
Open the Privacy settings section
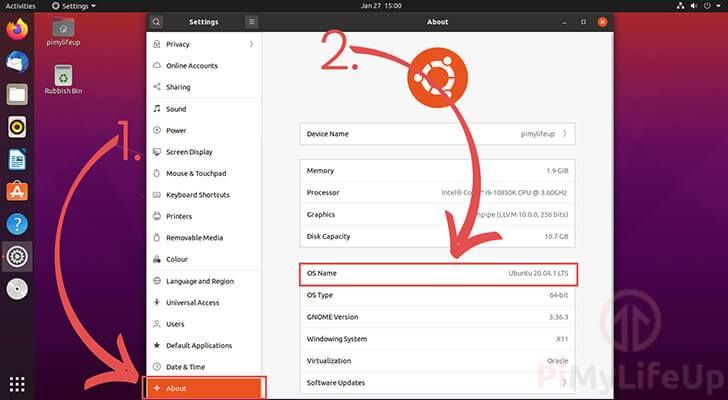click(x=204, y=44)
